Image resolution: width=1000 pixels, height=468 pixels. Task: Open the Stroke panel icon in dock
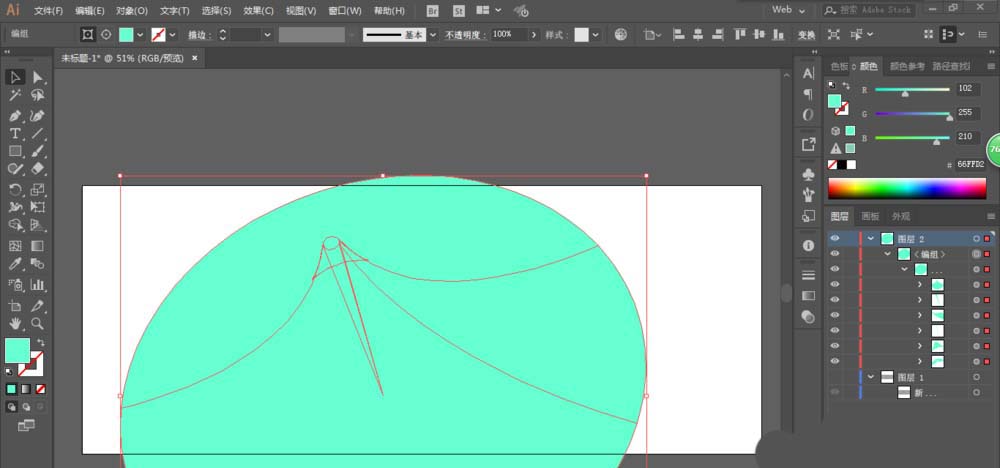pyautogui.click(x=808, y=275)
